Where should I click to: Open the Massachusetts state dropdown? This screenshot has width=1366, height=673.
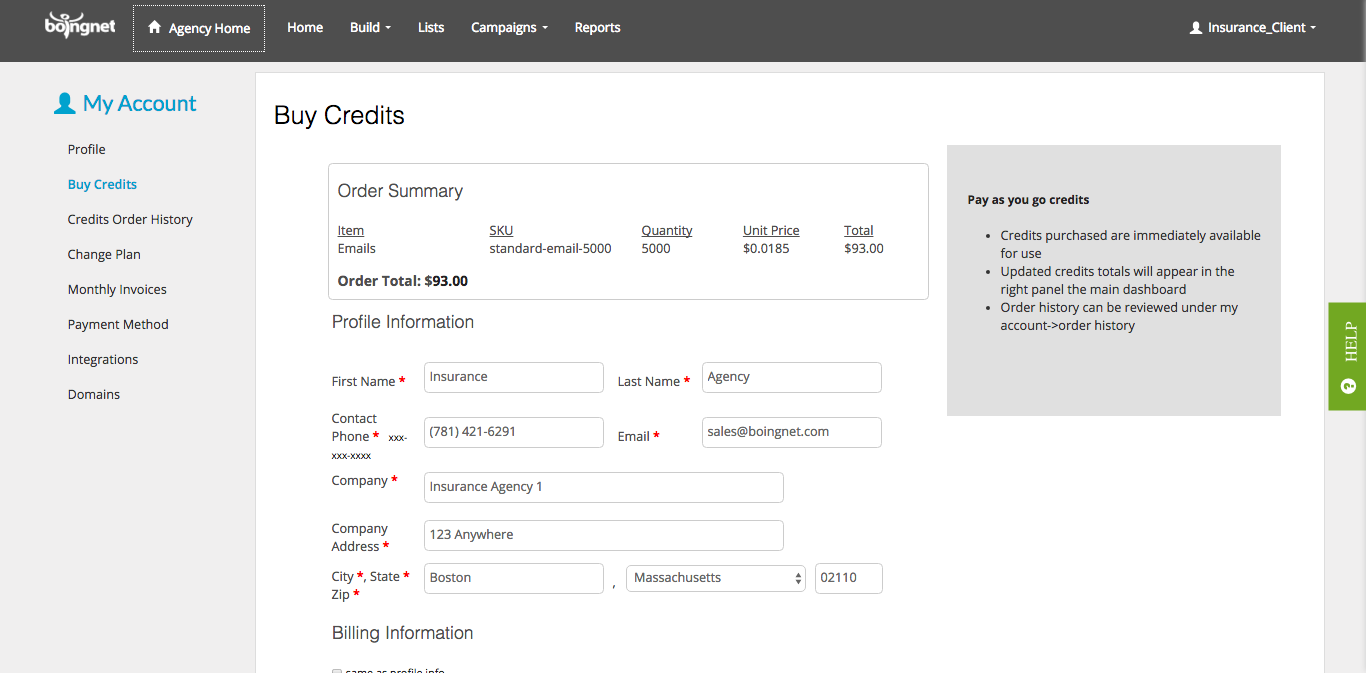pyautogui.click(x=716, y=578)
